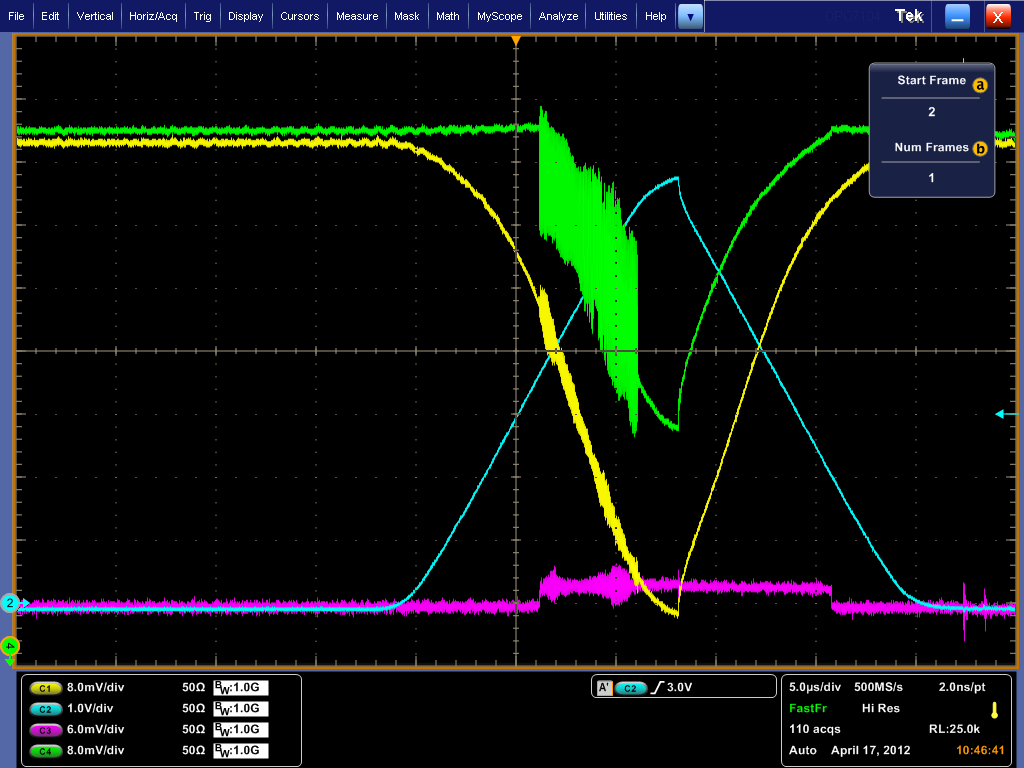Open the MyScope menu
Image resolution: width=1024 pixels, height=768 pixels.
pos(499,16)
